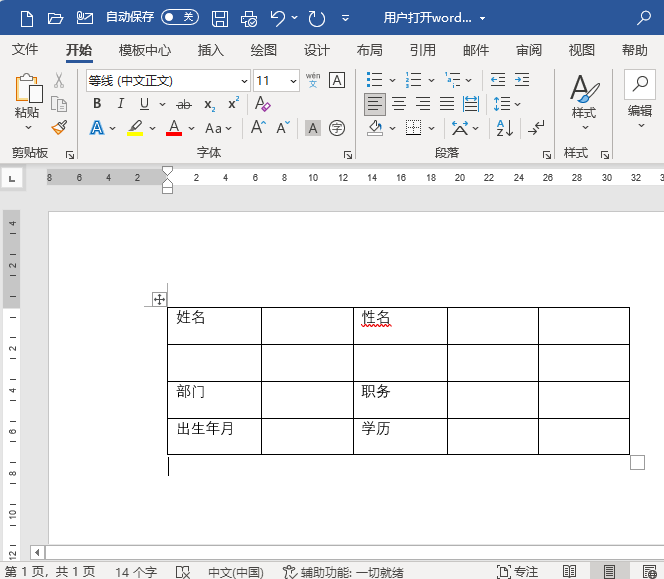This screenshot has height=579, width=664.
Task: Click the 14 个字 word count
Action: (136, 572)
